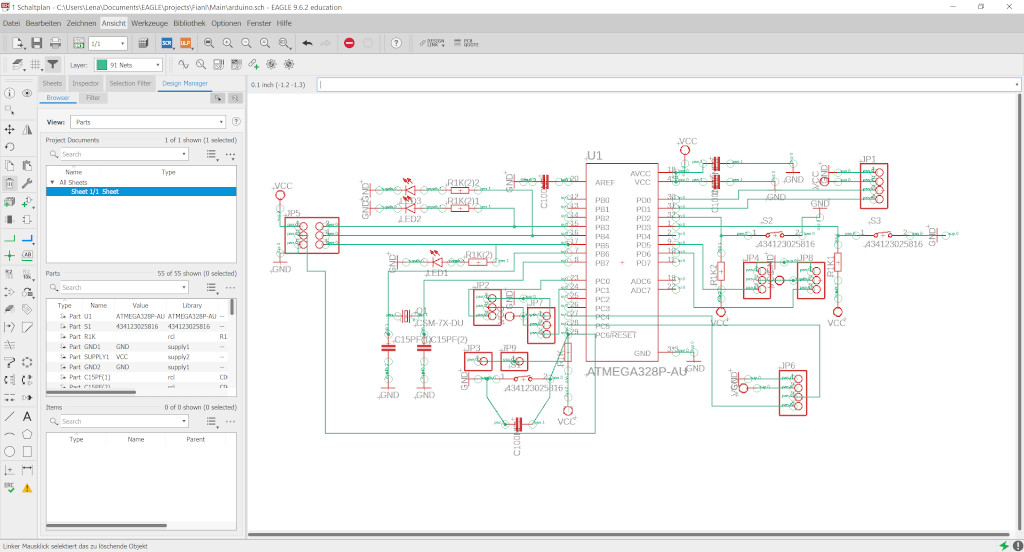The height and width of the screenshot is (552, 1024).
Task: Click the Print icon in toolbar
Action: (x=56, y=43)
